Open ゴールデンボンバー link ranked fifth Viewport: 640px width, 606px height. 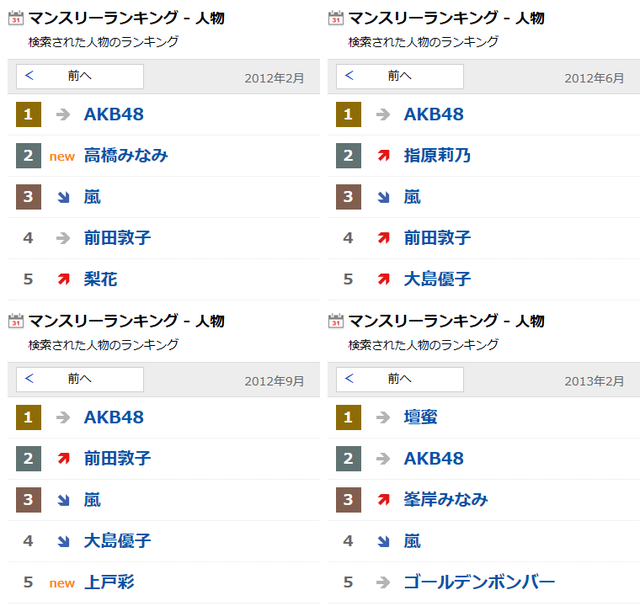(480, 582)
